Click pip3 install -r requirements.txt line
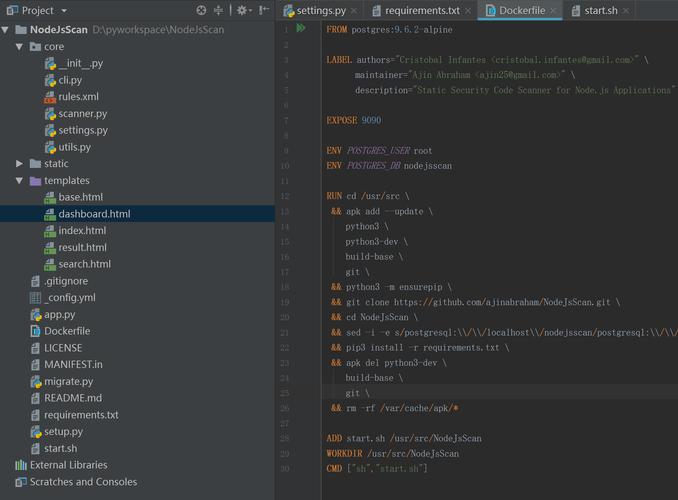Screen dimensions: 678x500 click(420, 348)
